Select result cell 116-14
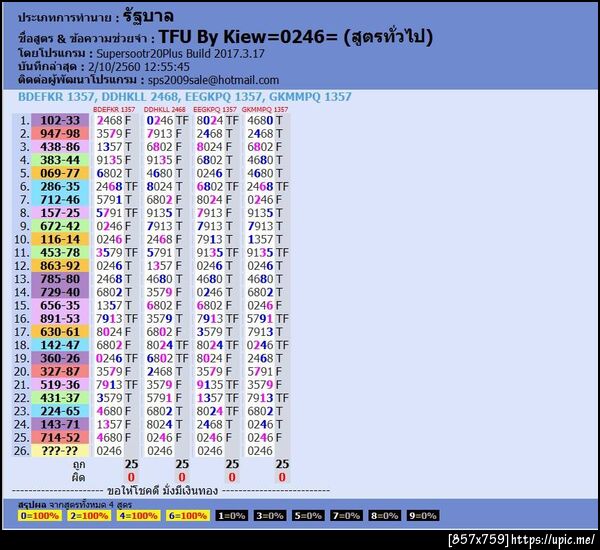The image size is (600, 550). tap(60, 239)
